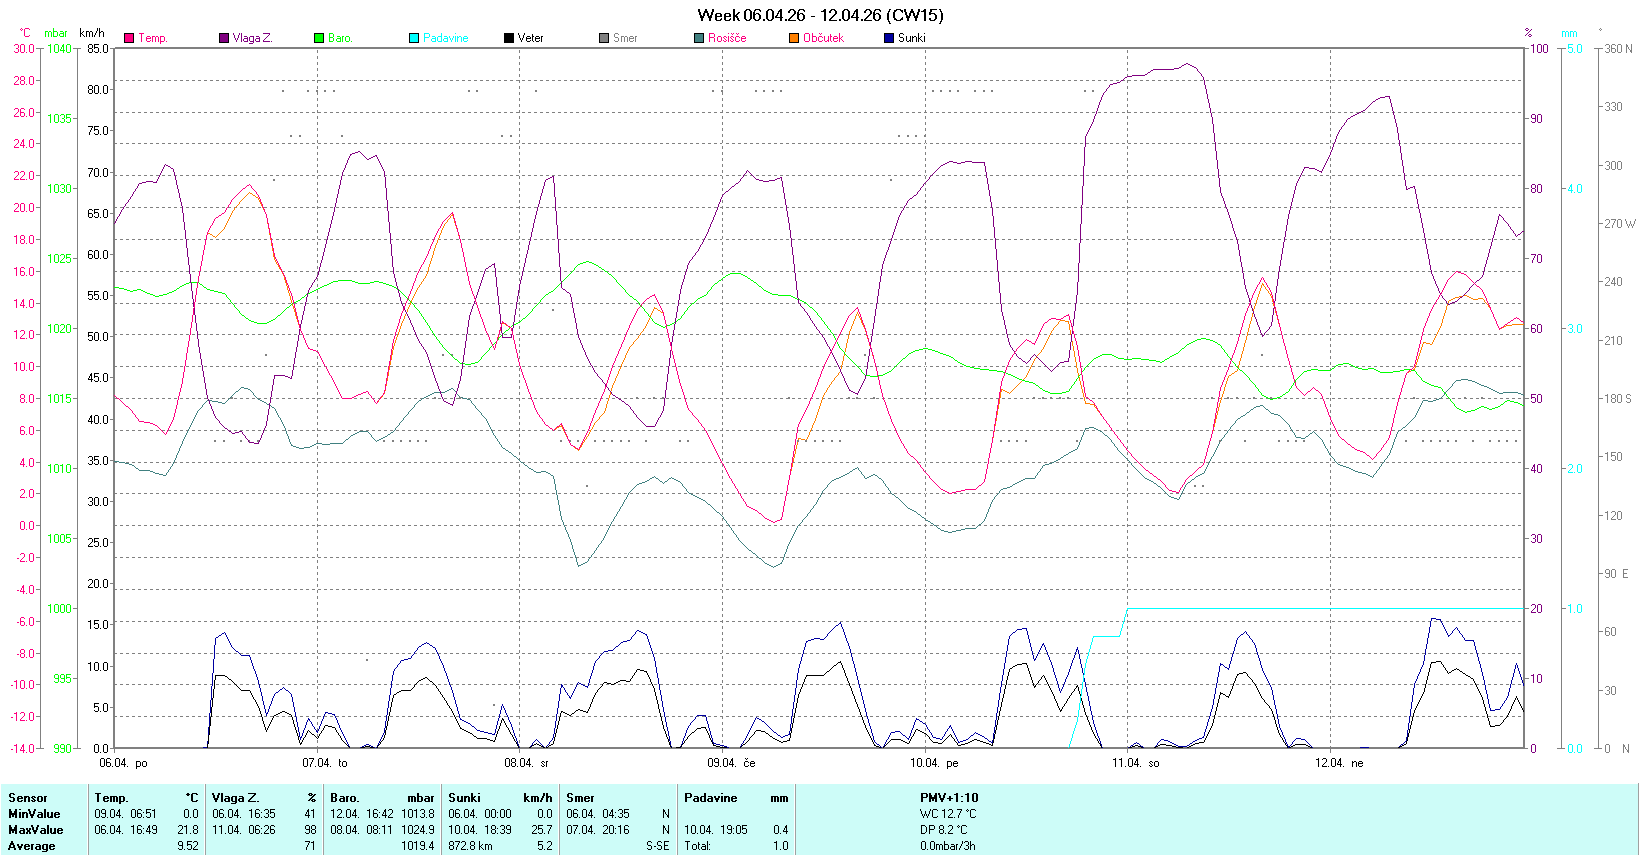Click the mbar axis unit label
The height and width of the screenshot is (855, 1639).
(56, 33)
